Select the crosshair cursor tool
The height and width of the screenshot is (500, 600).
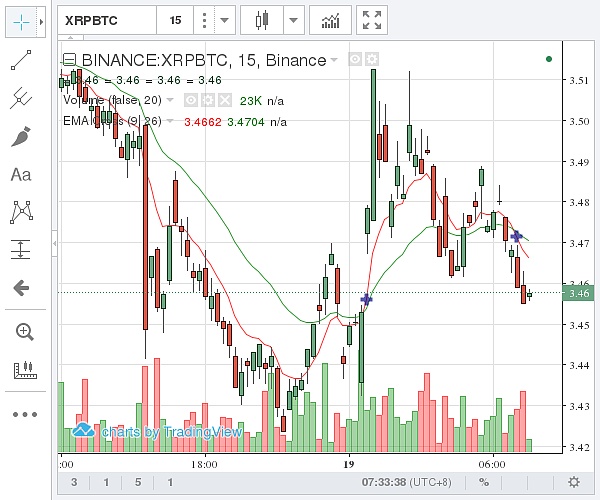(21, 22)
